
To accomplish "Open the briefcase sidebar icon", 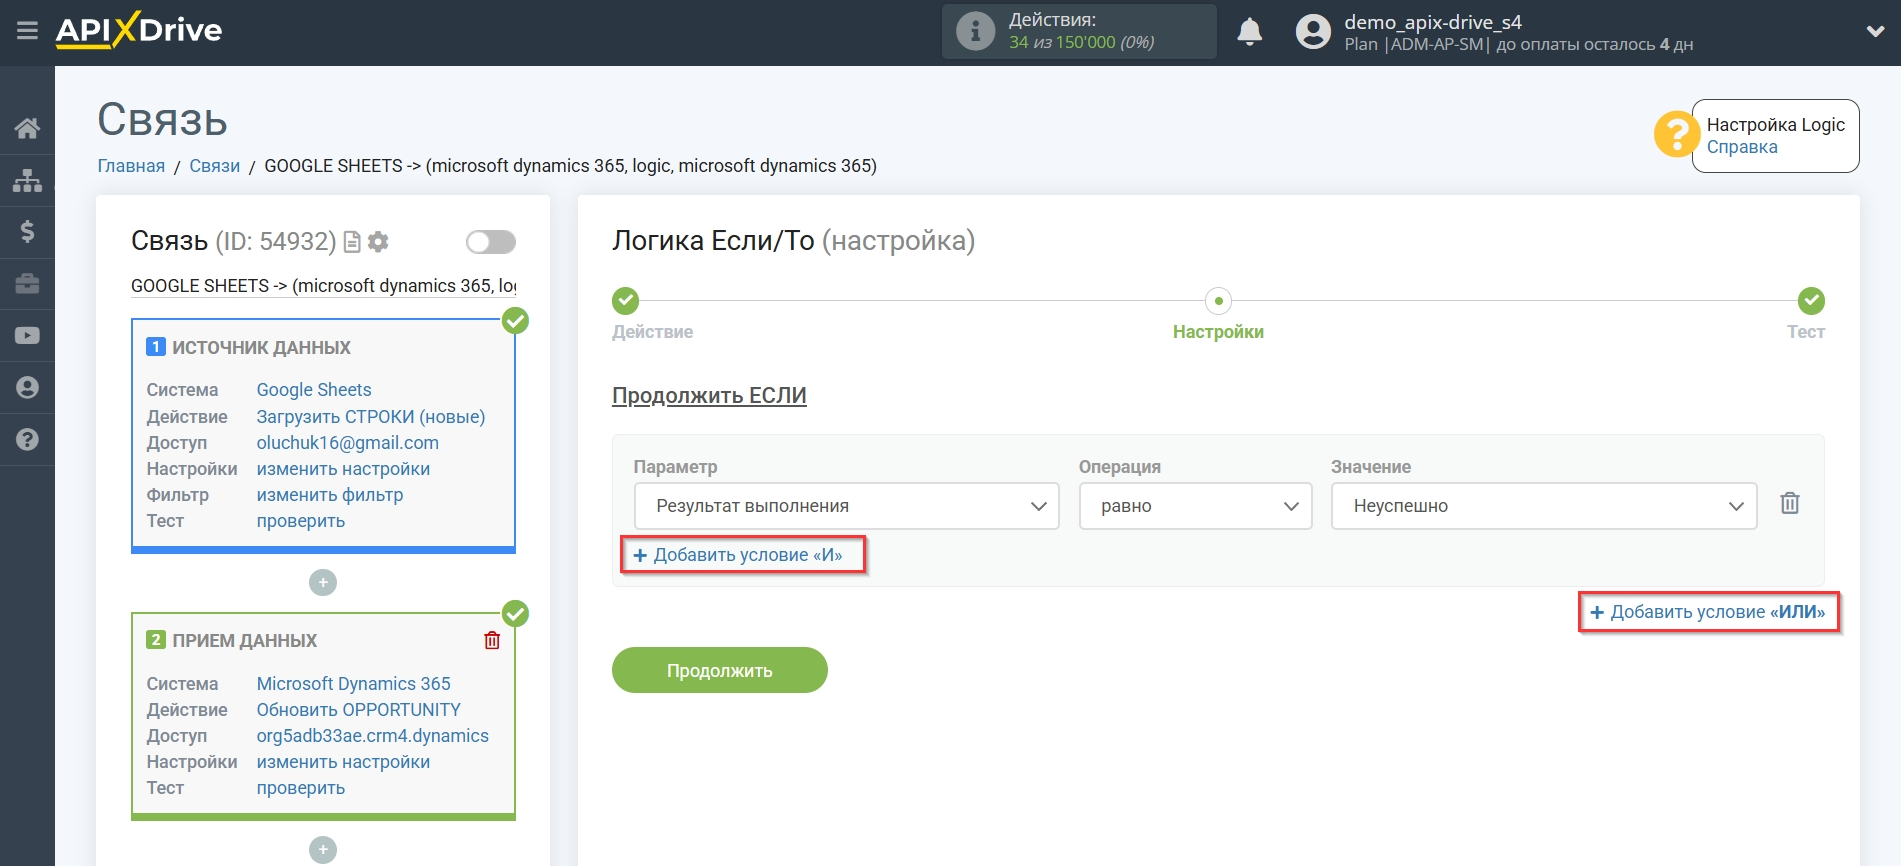I will point(27,284).
